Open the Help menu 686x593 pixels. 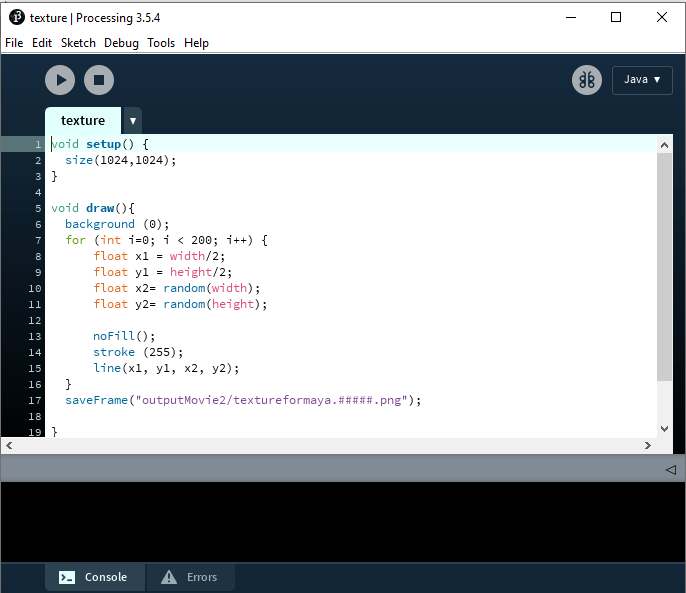point(197,43)
